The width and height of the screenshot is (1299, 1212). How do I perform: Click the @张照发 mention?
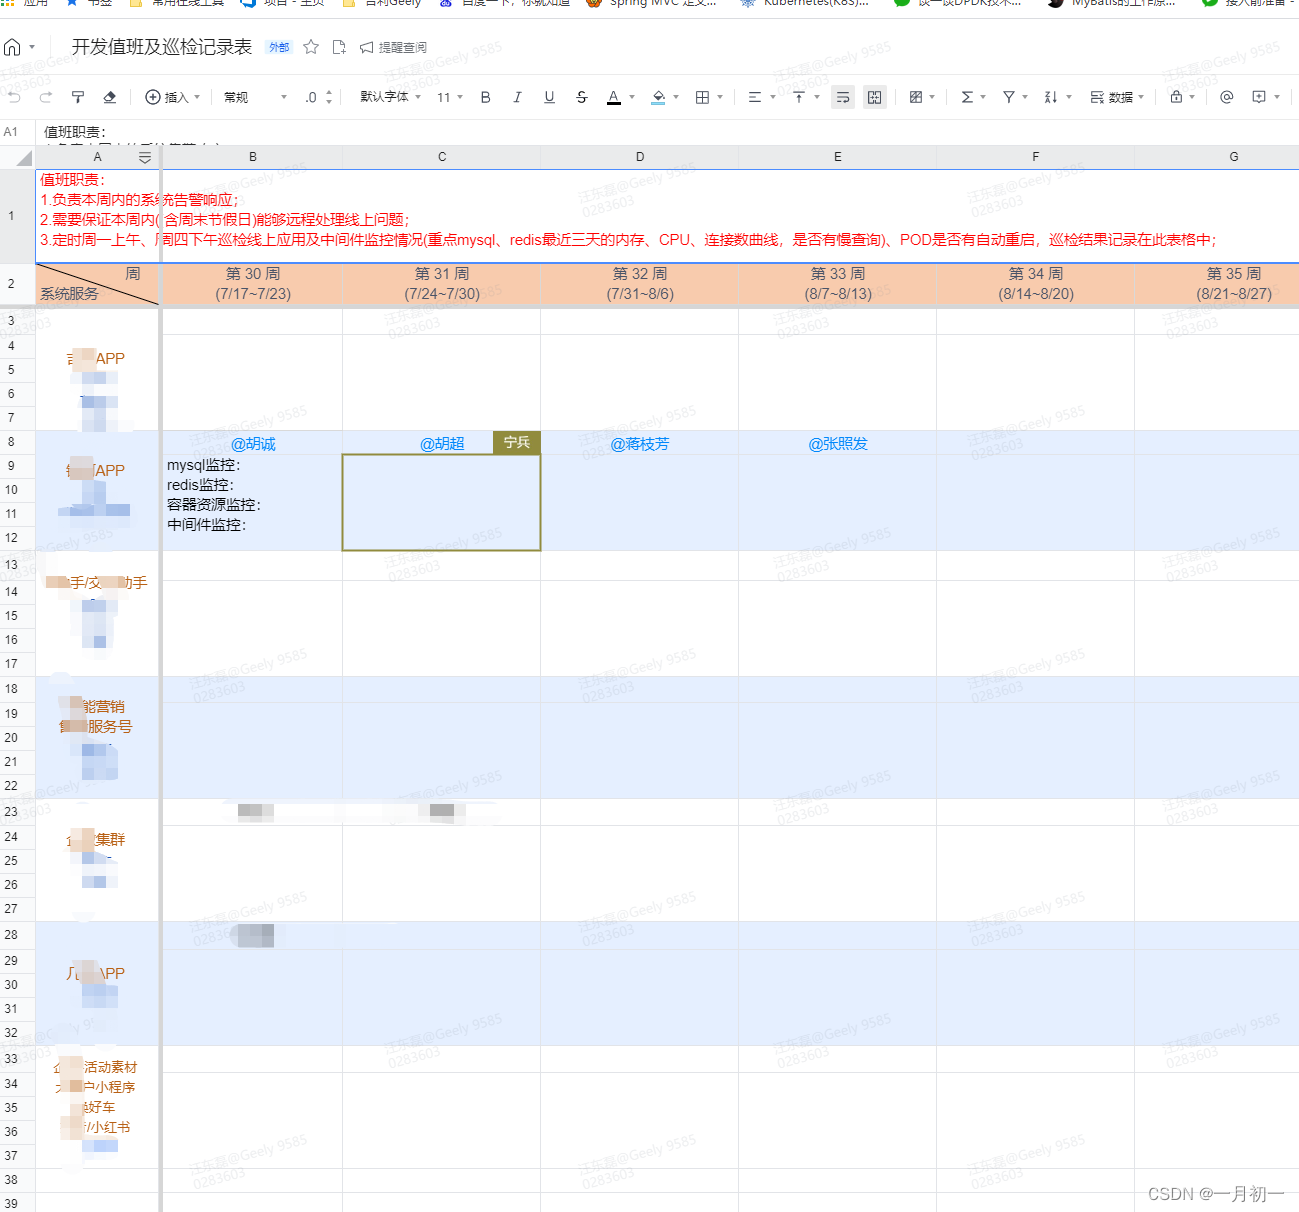click(x=838, y=444)
